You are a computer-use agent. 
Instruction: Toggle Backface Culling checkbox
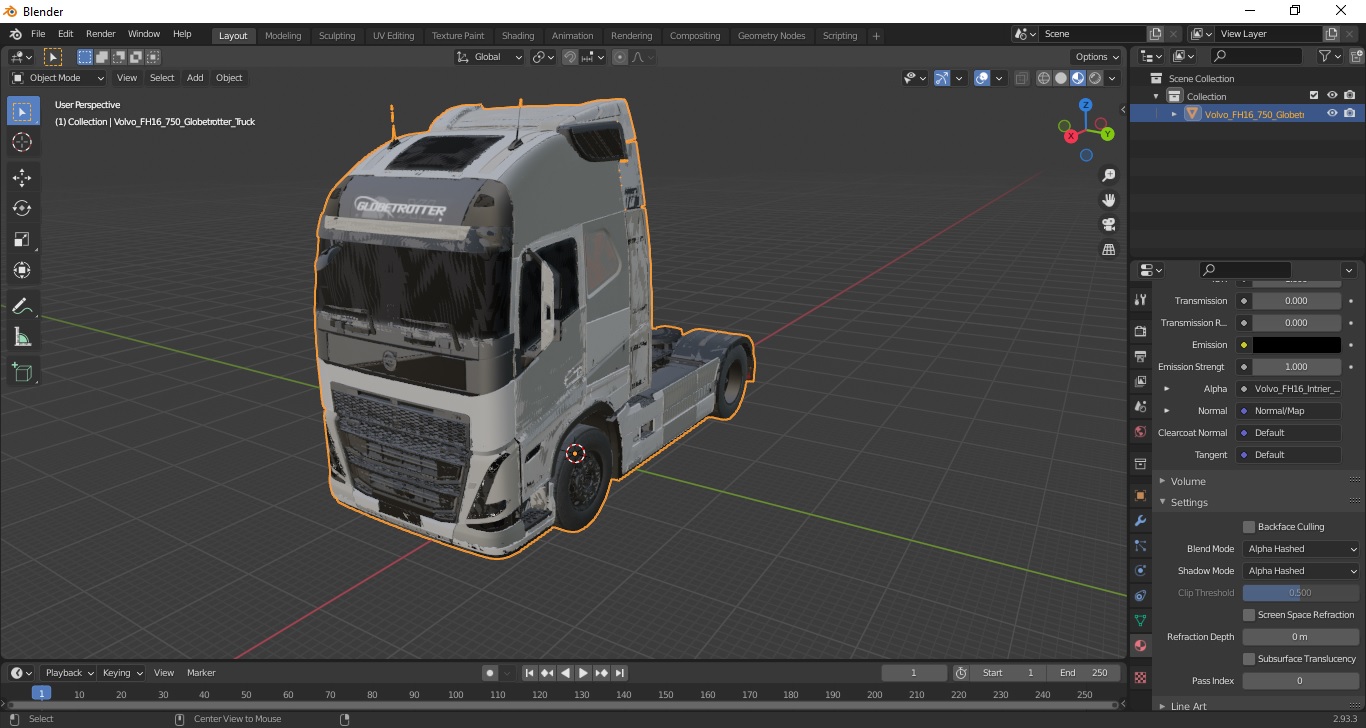pos(1249,527)
